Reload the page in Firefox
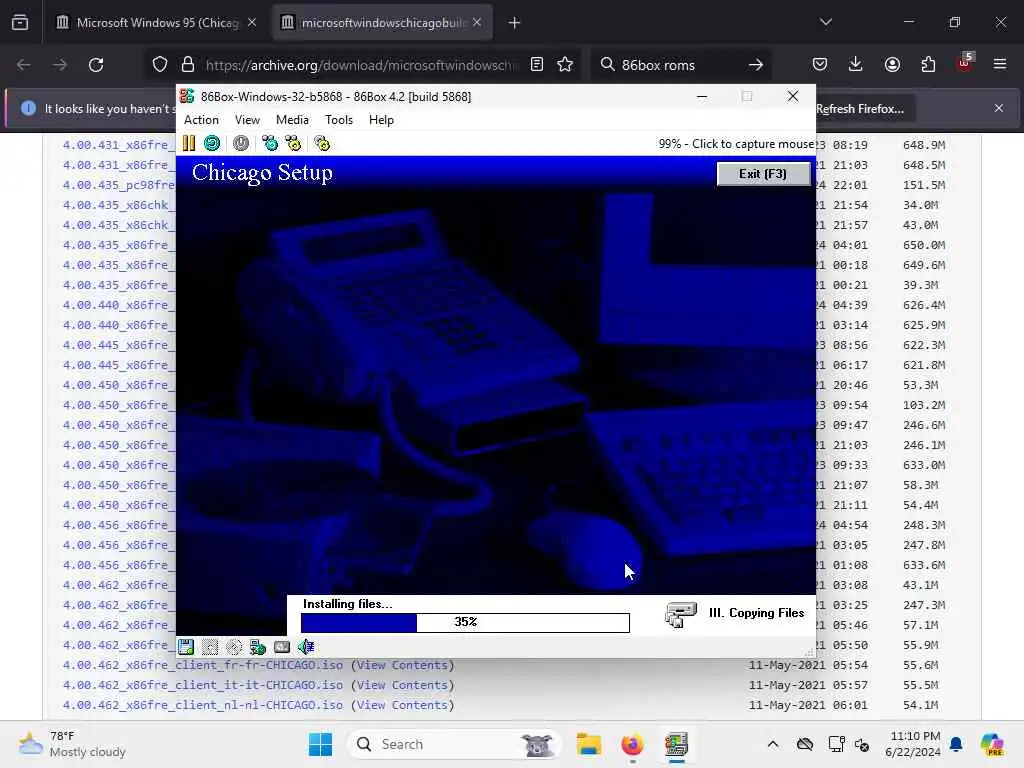Screen dimensions: 1024x768 click(96, 65)
